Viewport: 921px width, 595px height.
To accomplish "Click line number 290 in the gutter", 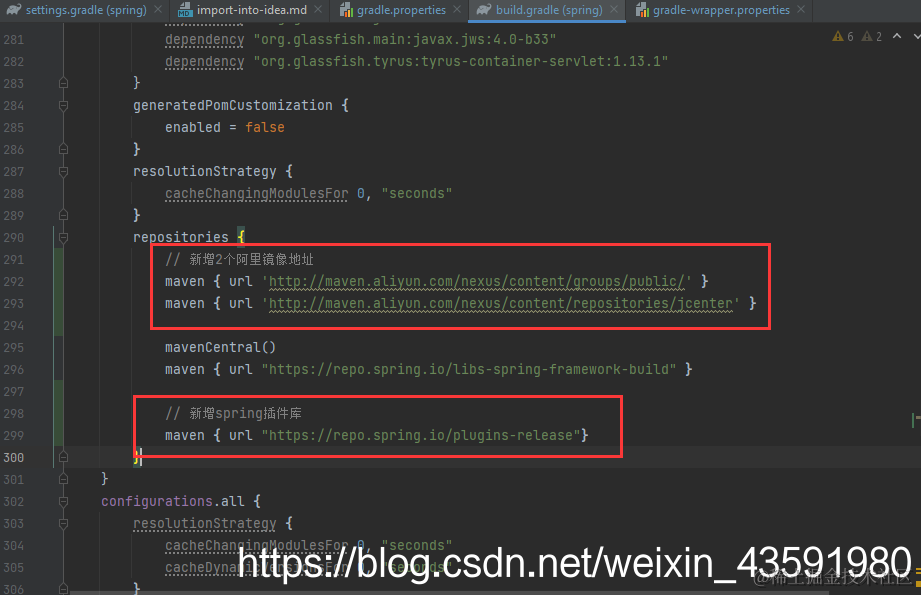I will pyautogui.click(x=14, y=237).
